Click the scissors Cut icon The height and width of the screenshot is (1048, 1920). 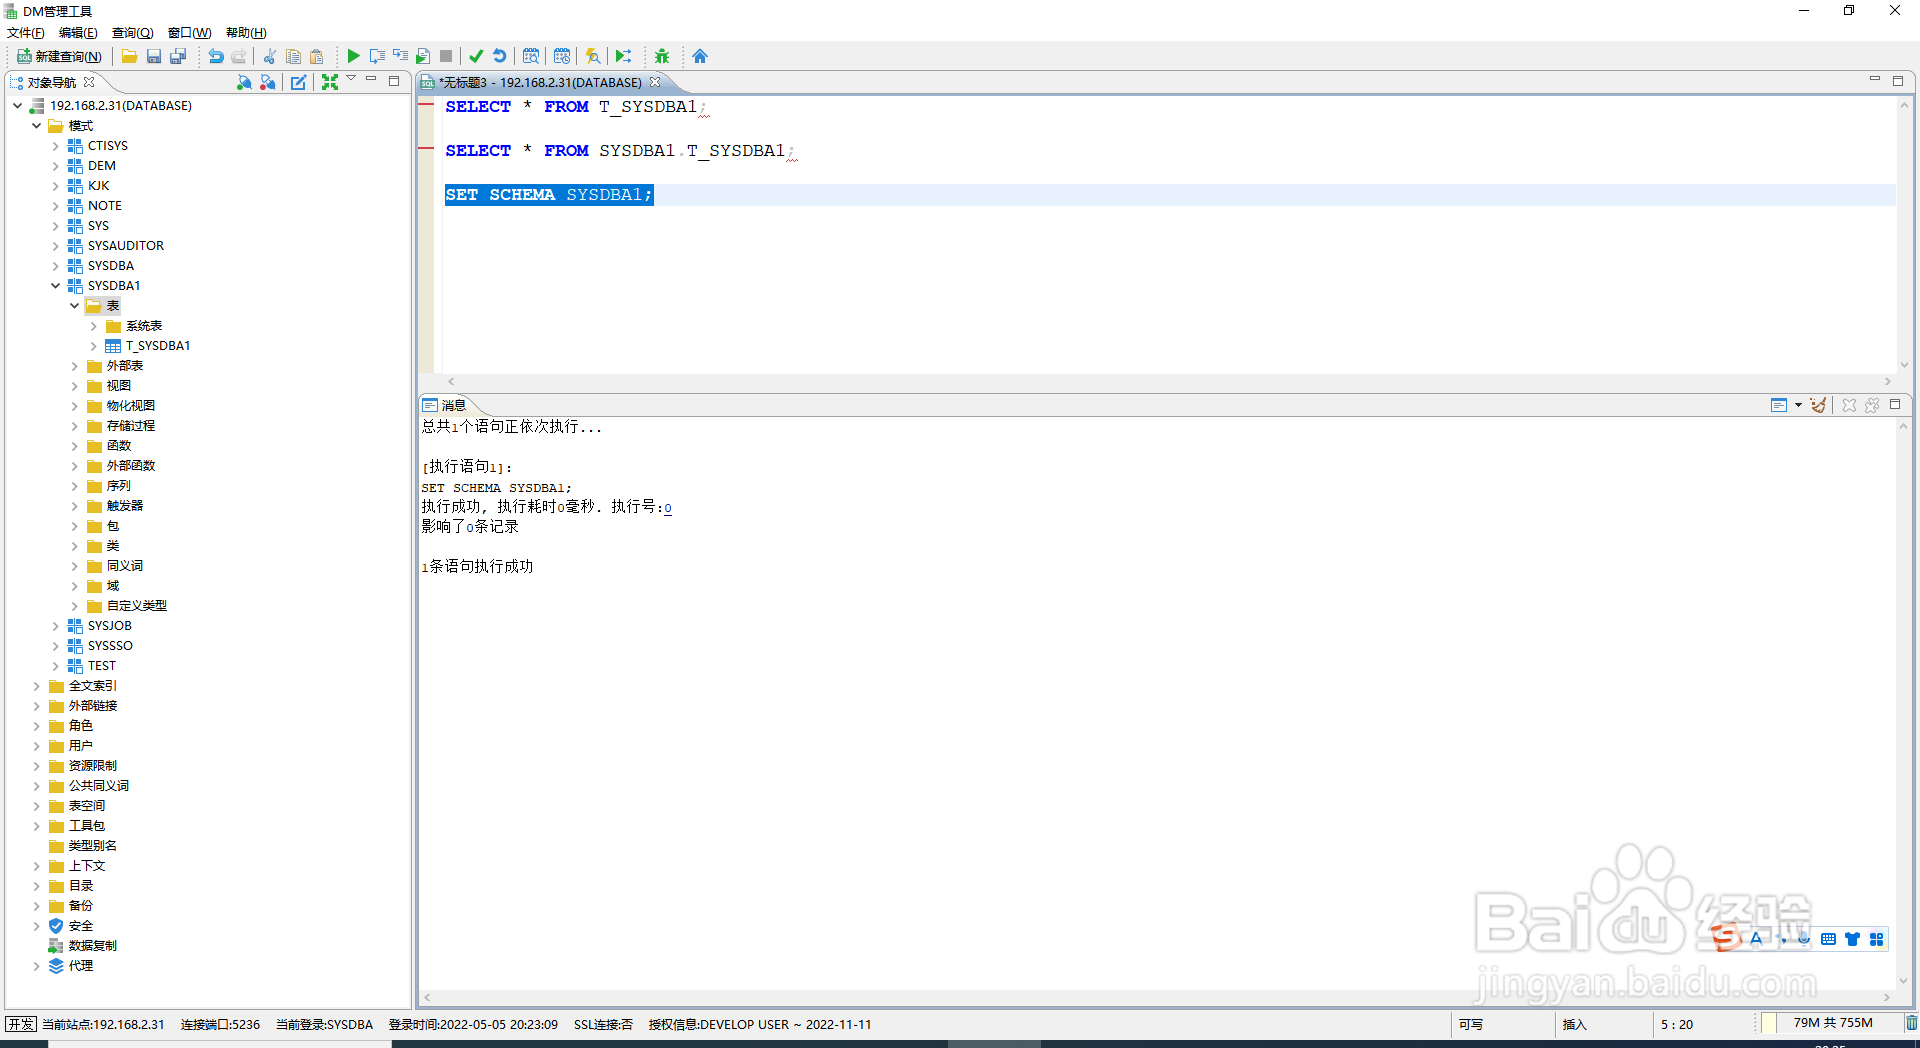(x=269, y=57)
